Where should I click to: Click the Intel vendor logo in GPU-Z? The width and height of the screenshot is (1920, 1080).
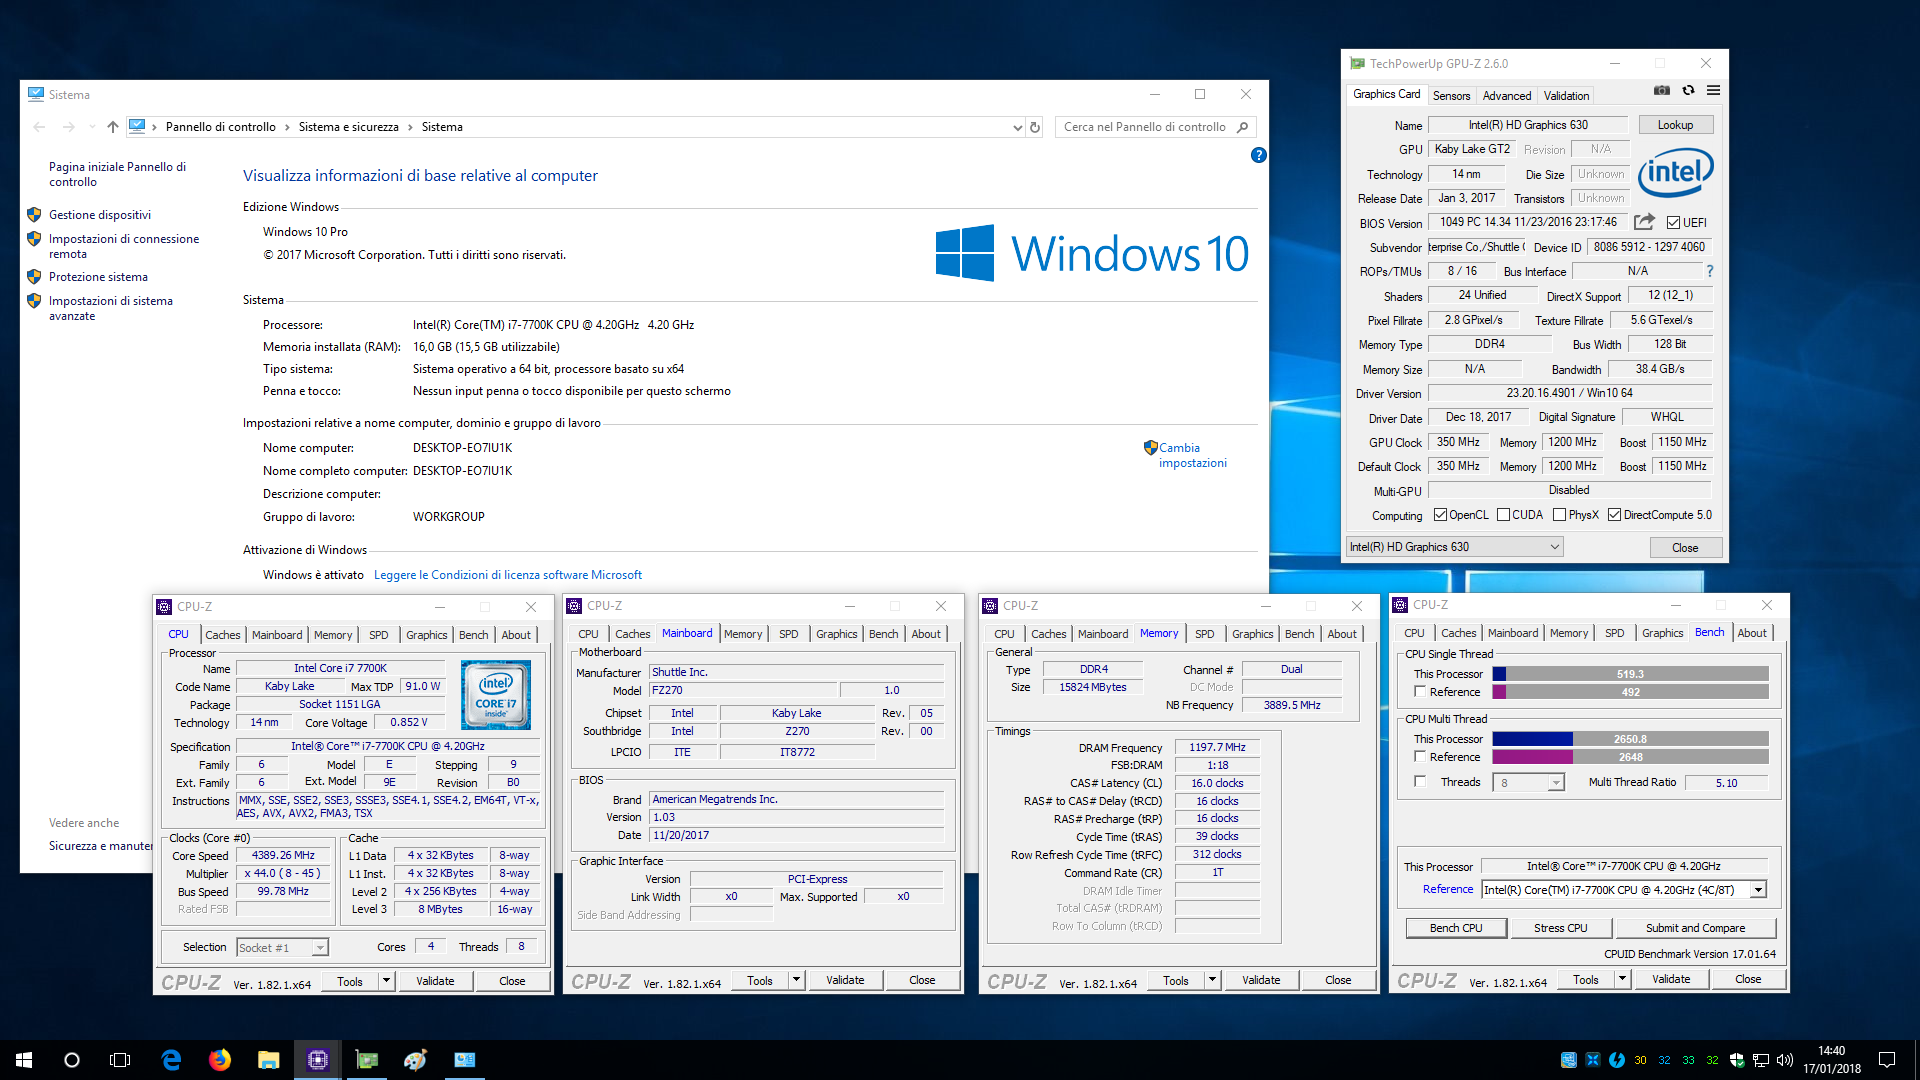(1675, 172)
